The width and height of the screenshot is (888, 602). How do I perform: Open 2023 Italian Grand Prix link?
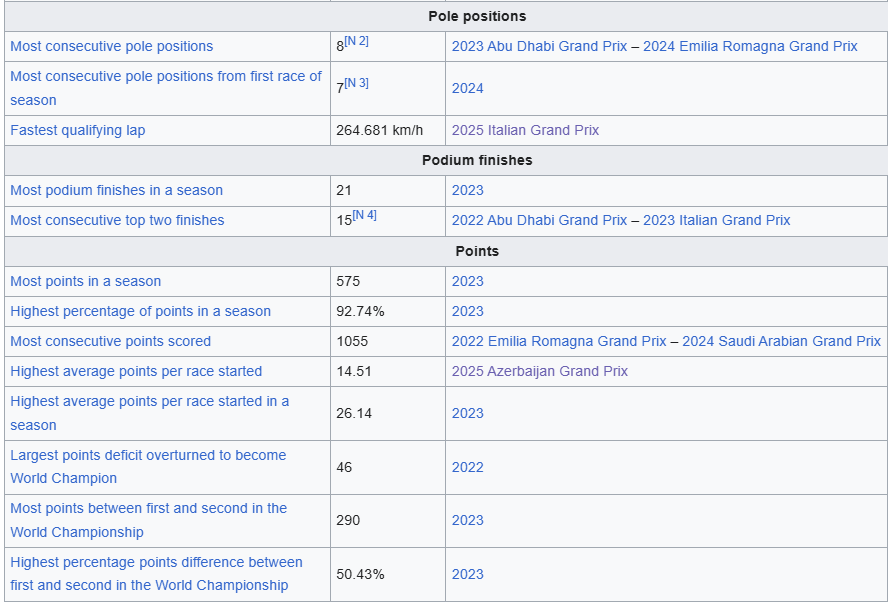(x=716, y=220)
